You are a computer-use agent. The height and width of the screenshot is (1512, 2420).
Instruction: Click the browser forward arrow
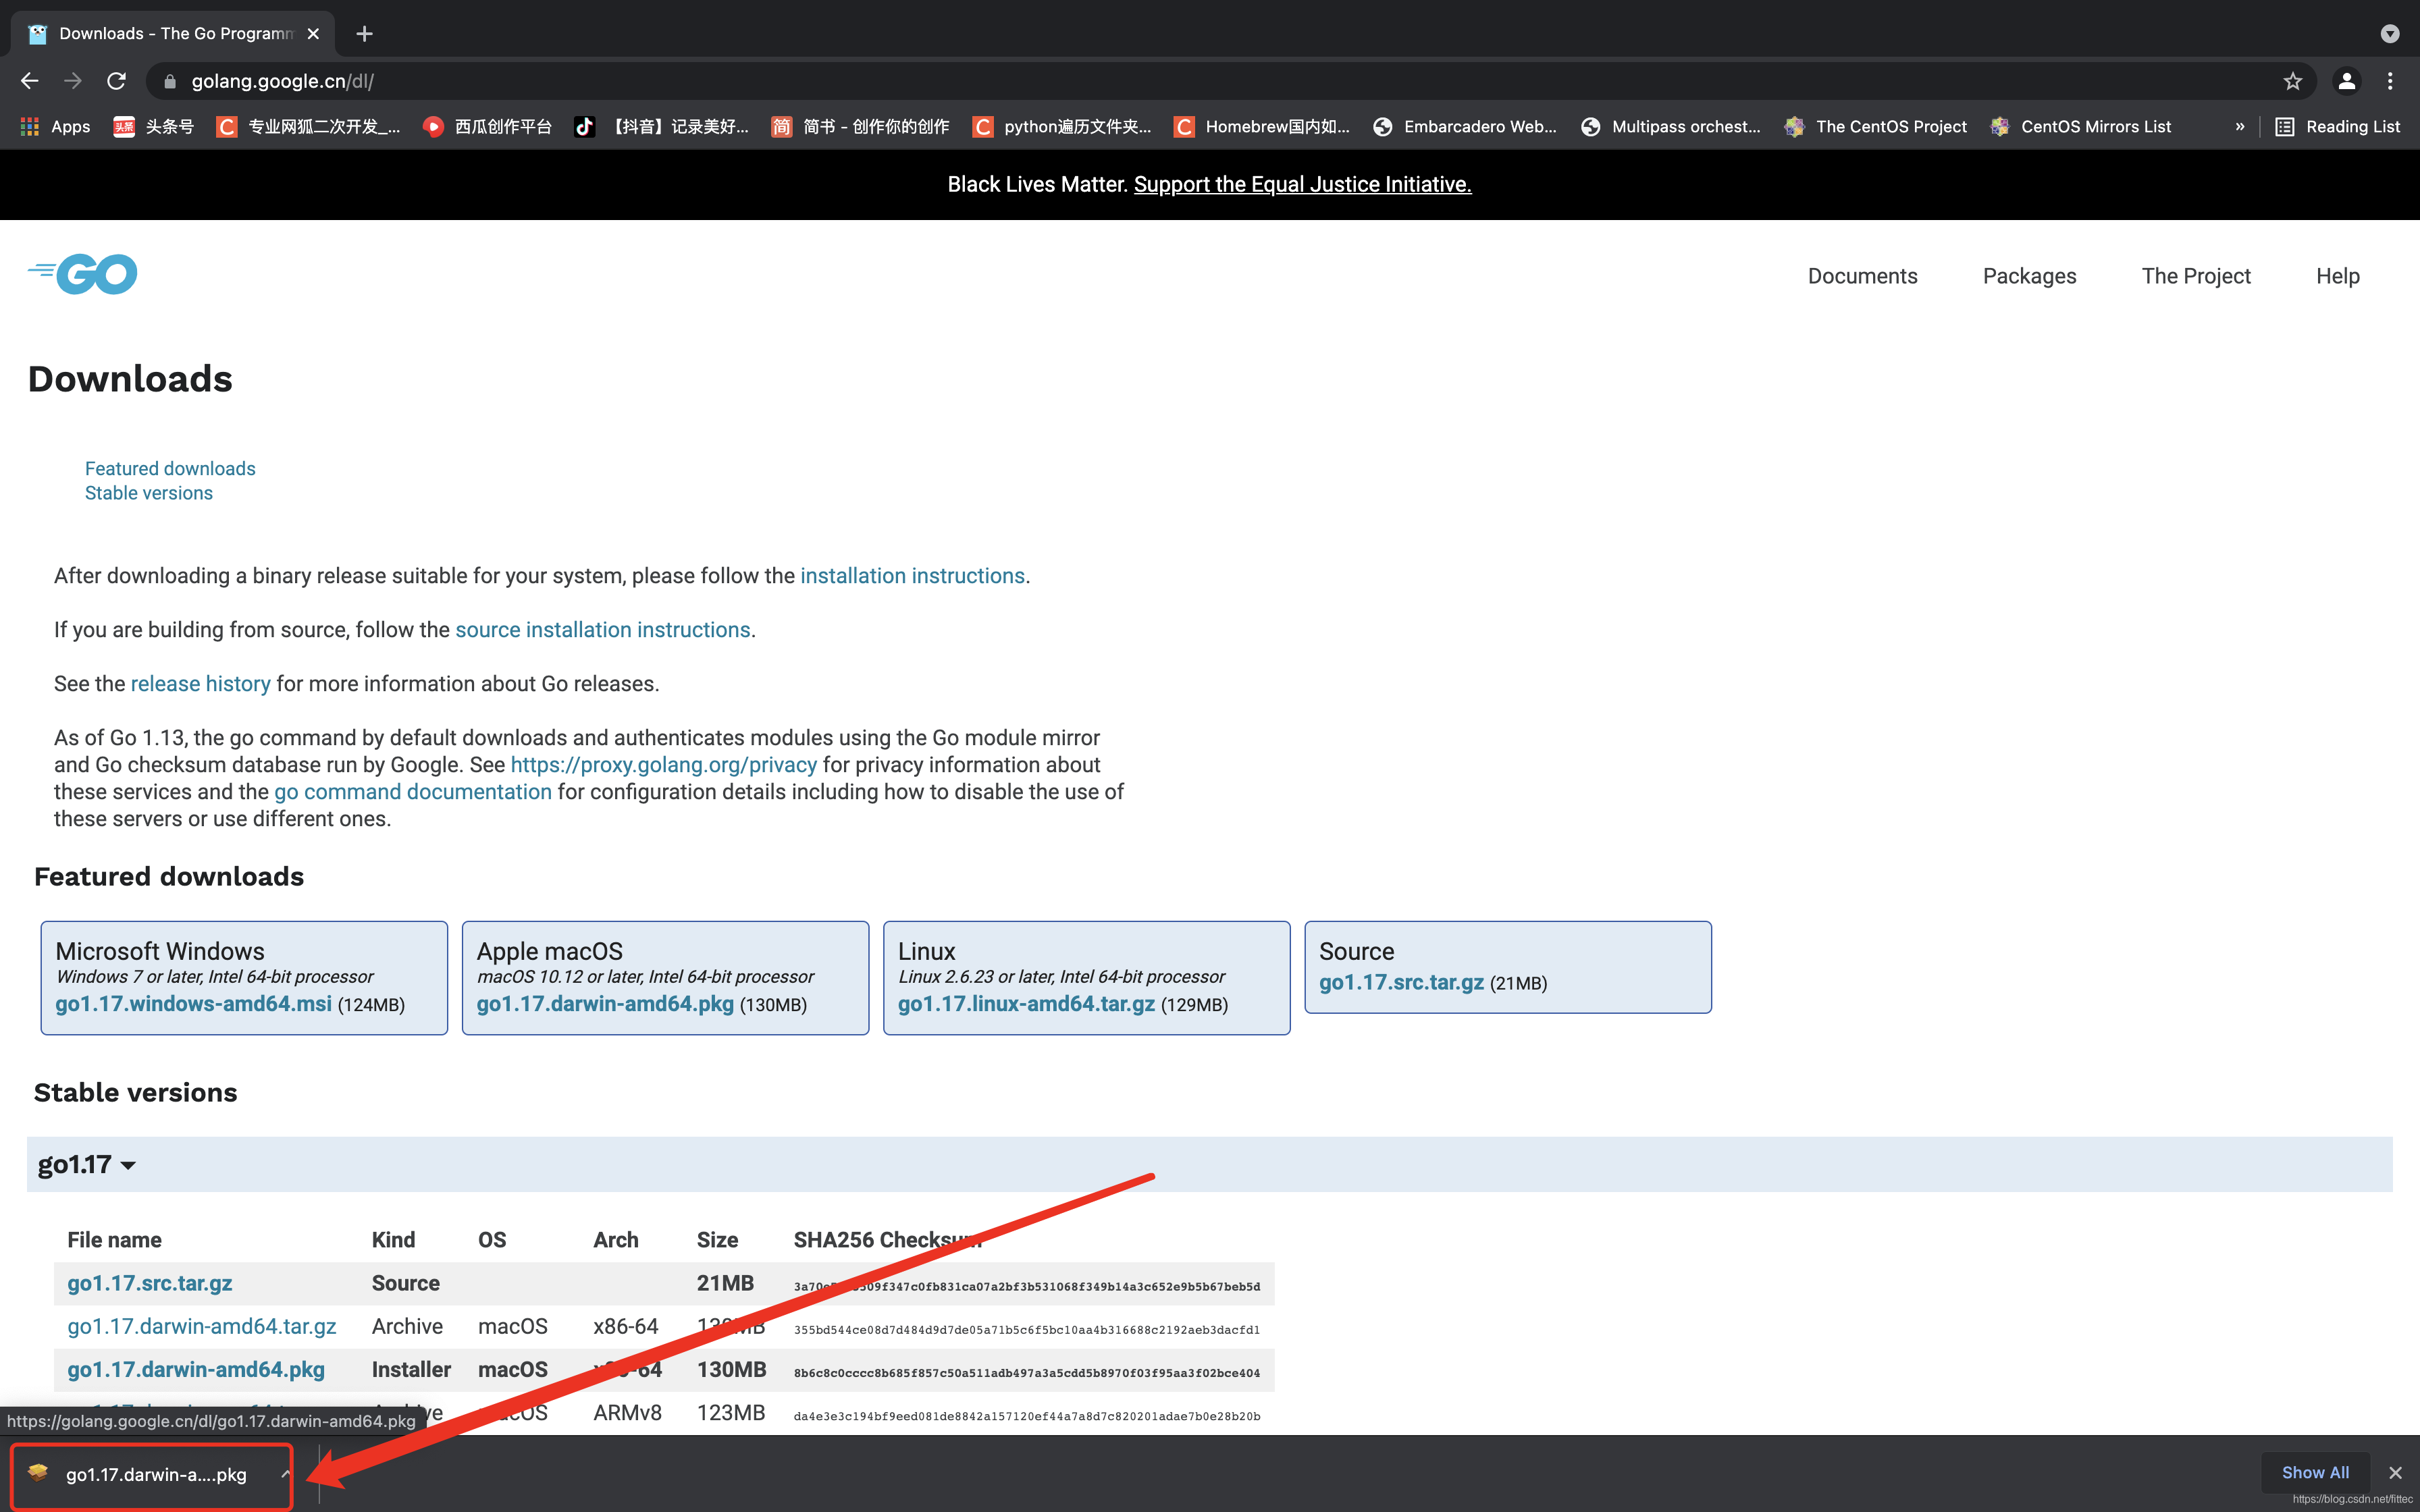73,81
